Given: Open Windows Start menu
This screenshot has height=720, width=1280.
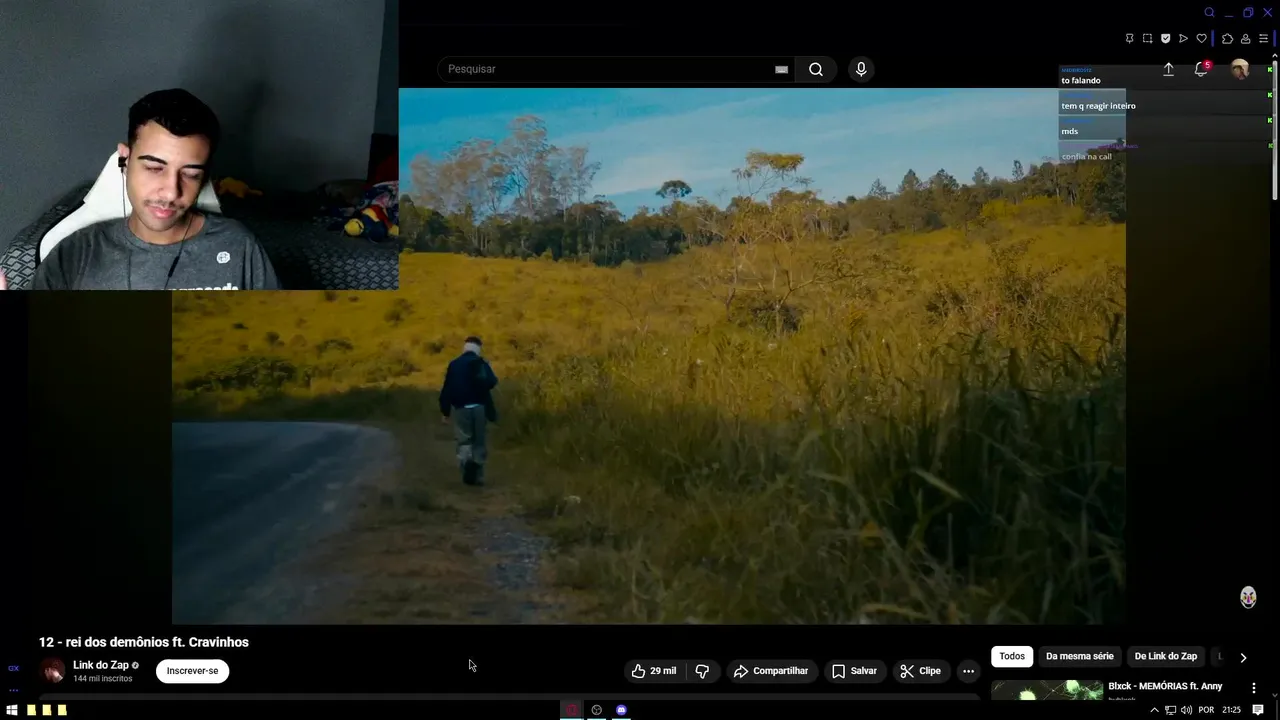Looking at the screenshot, I should pyautogui.click(x=12, y=710).
